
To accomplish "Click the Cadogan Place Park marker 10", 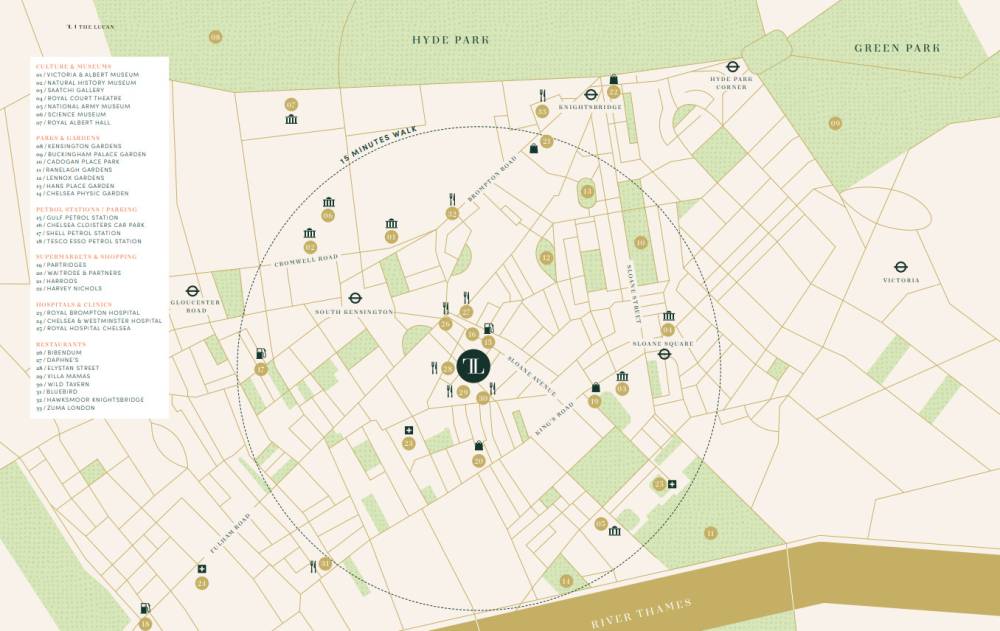I will [x=641, y=242].
